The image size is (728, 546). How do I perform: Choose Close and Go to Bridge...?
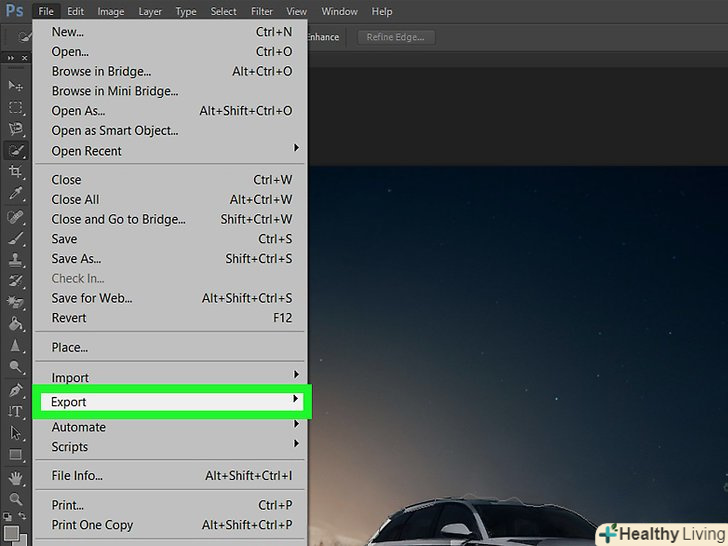pos(170,219)
